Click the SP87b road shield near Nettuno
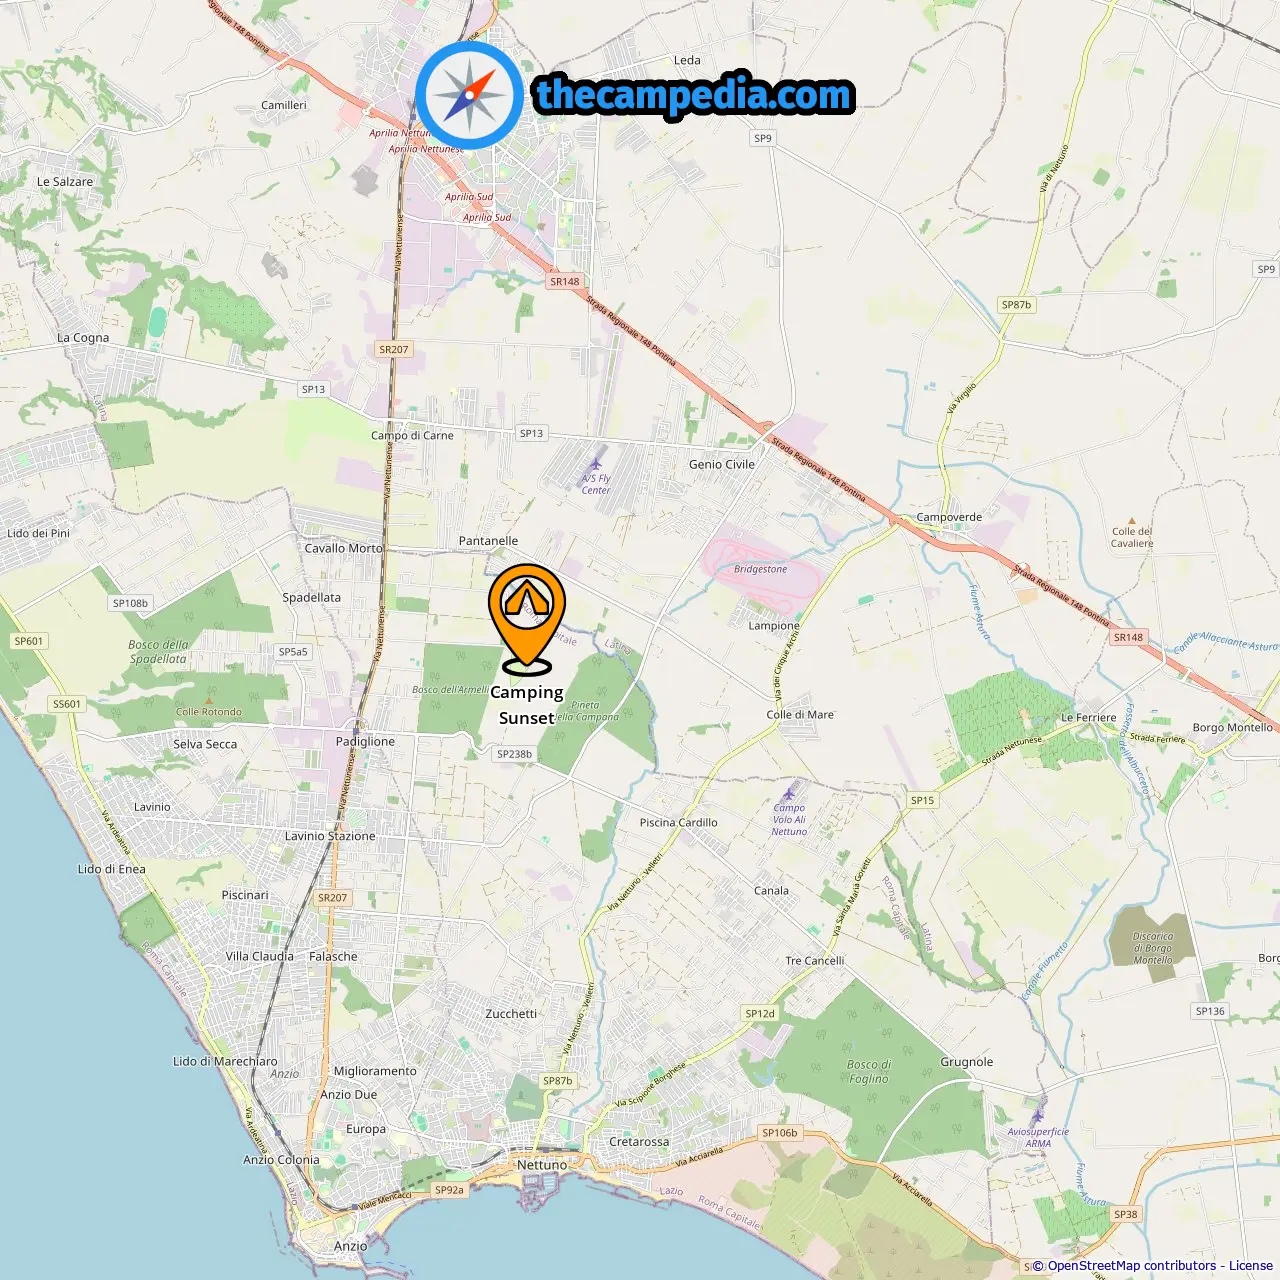Viewport: 1280px width, 1280px height. point(558,1081)
